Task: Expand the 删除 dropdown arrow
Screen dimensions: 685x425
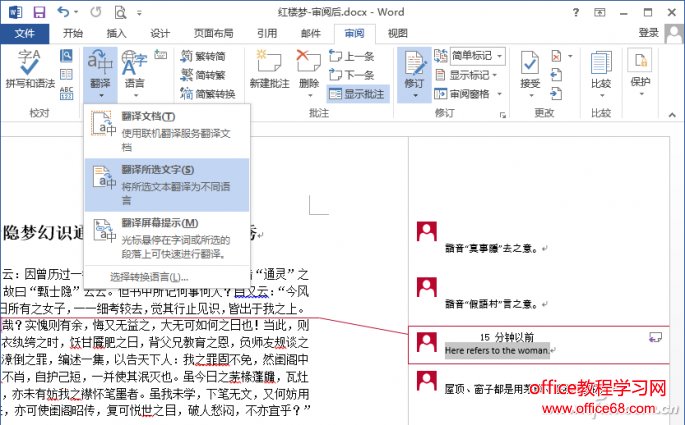Action: click(310, 95)
